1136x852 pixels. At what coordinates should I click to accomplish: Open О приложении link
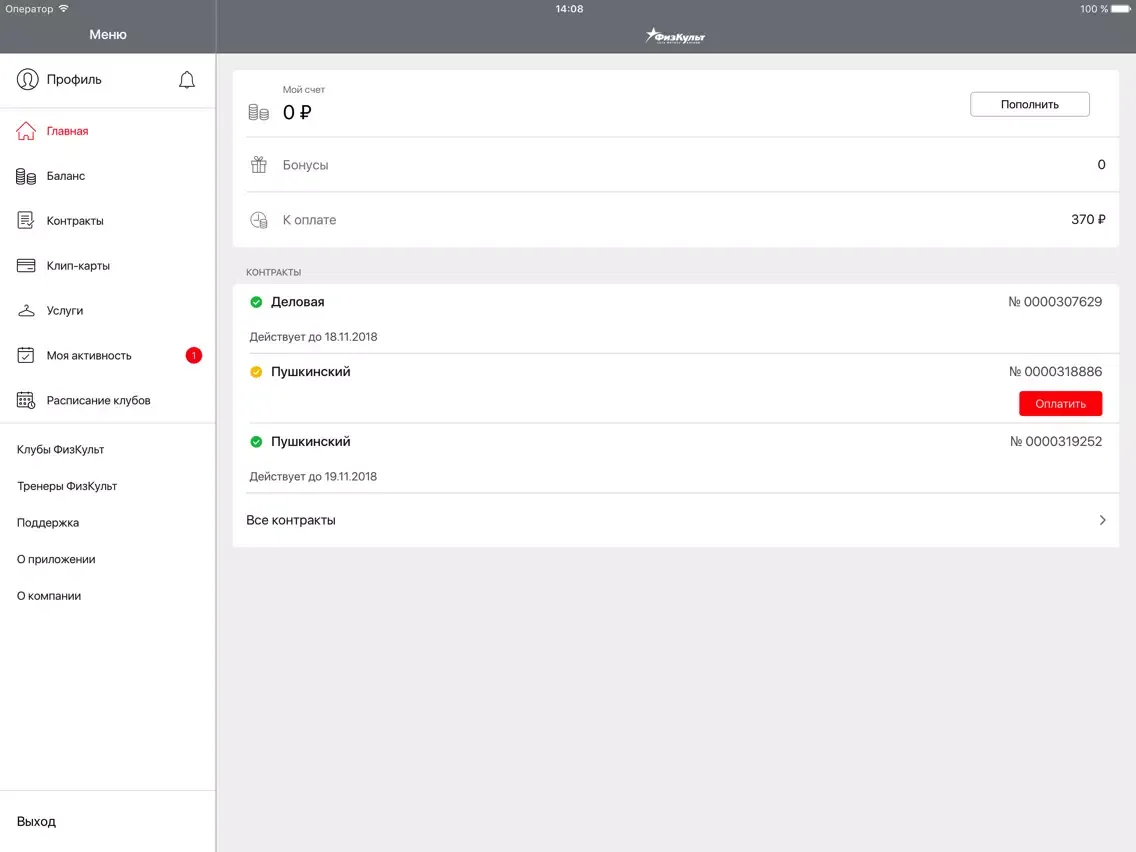tap(56, 559)
